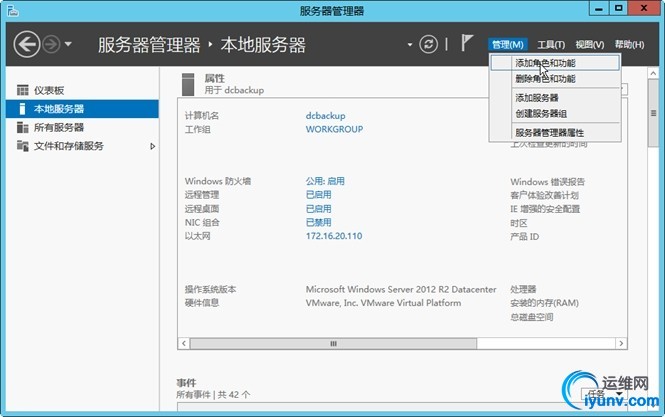The image size is (665, 417).
Task: Close the 服务器管理器 window
Action: pos(643,8)
